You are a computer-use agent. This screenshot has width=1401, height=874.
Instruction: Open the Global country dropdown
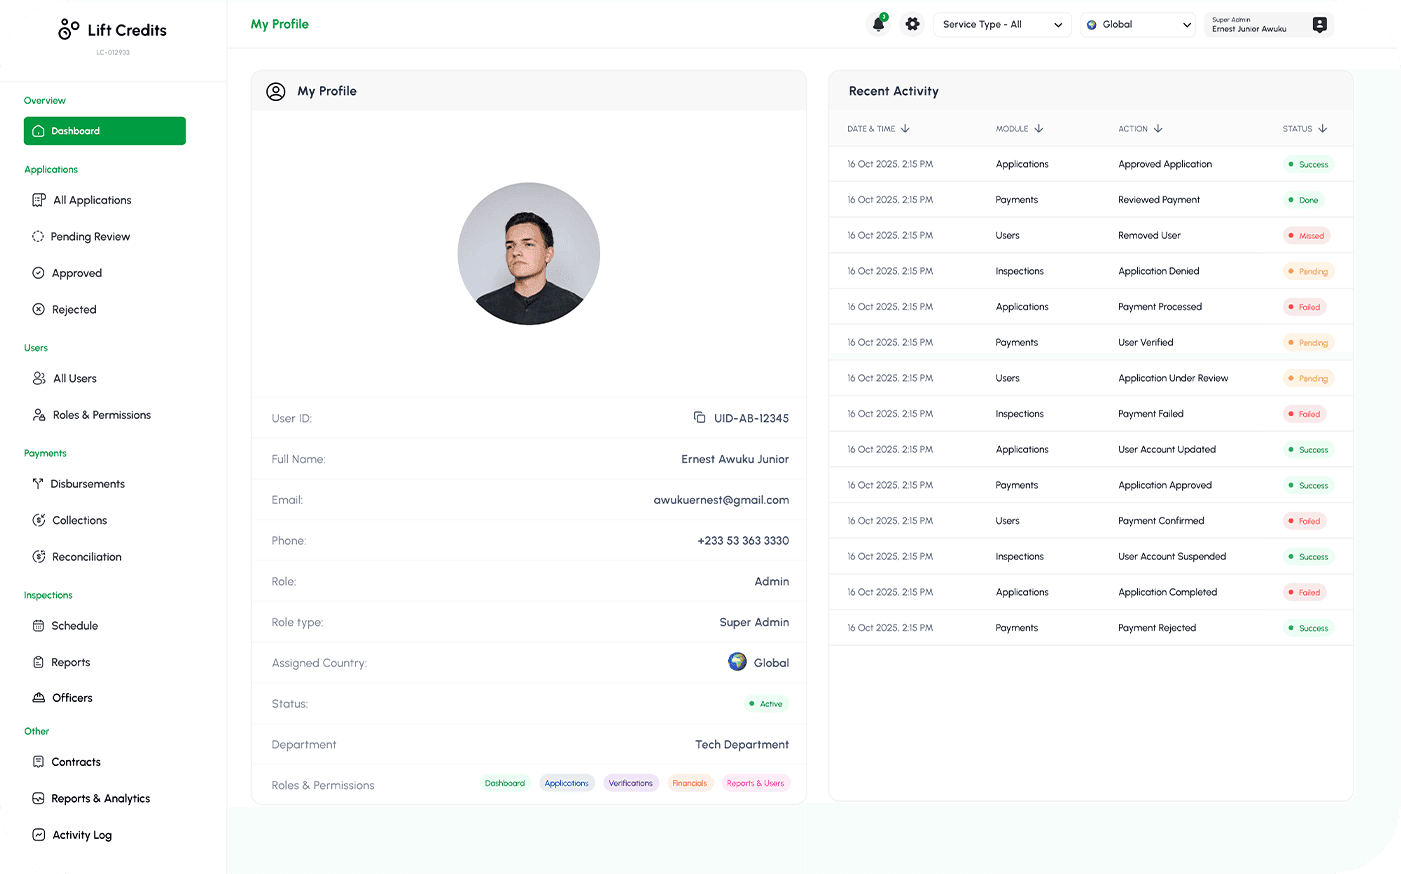1138,25
